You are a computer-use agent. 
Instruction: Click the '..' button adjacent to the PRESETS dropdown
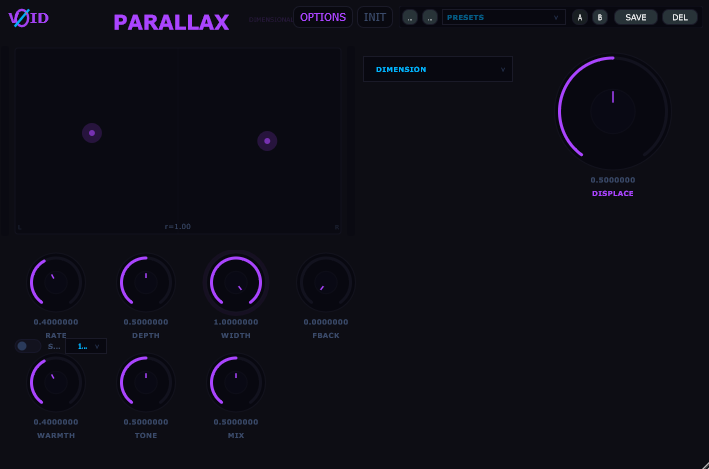tap(430, 18)
